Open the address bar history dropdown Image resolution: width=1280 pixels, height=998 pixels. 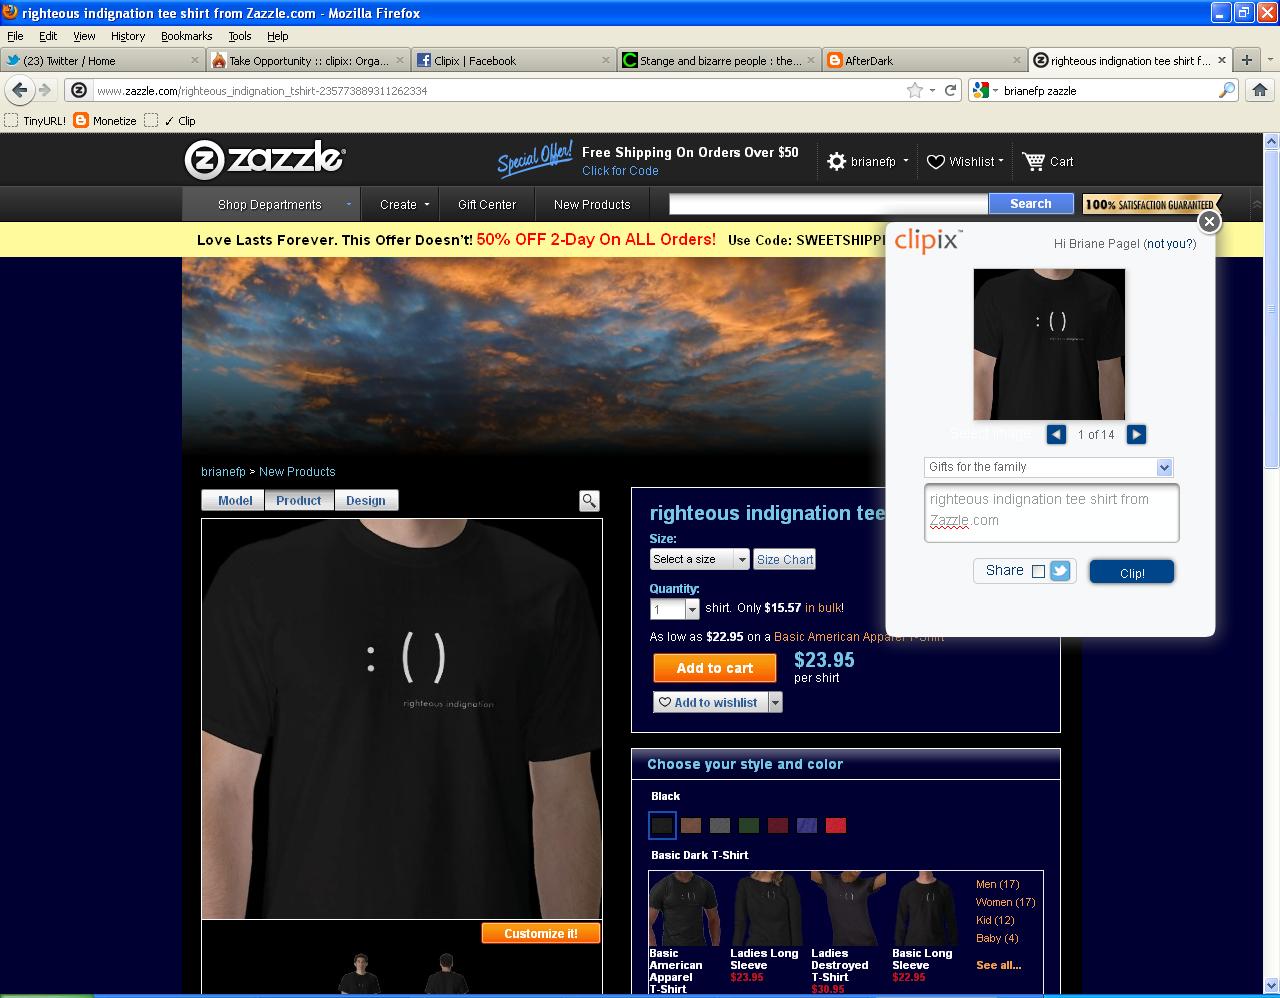tap(932, 90)
